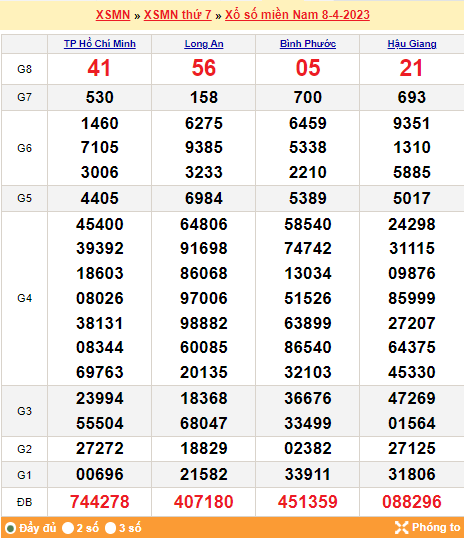Open the XSMN breadcrumb link
This screenshot has width=464, height=540.
pyautogui.click(x=113, y=15)
